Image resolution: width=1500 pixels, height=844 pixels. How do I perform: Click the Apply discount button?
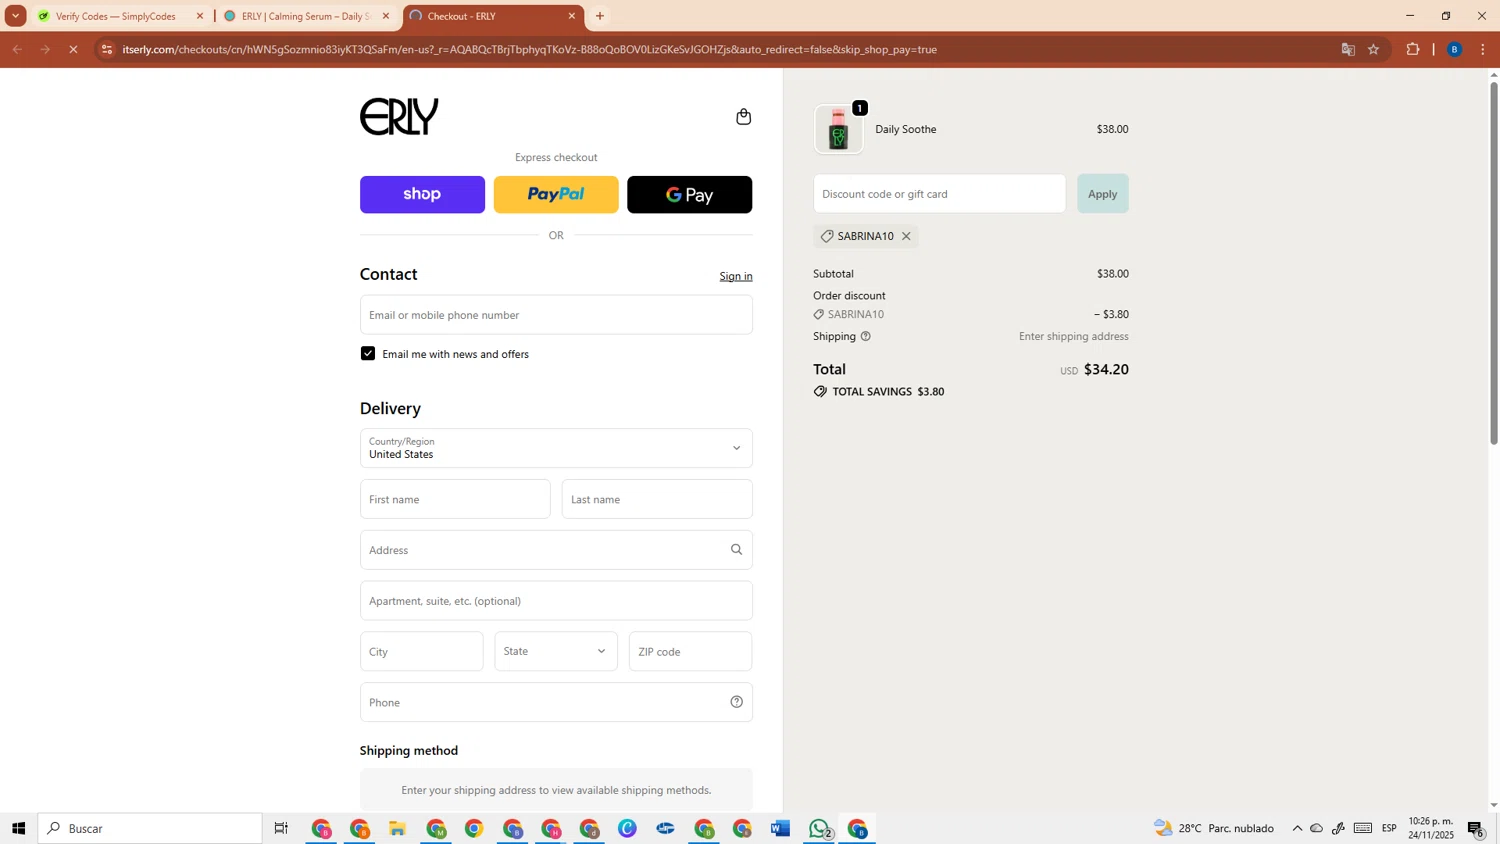[x=1102, y=194]
